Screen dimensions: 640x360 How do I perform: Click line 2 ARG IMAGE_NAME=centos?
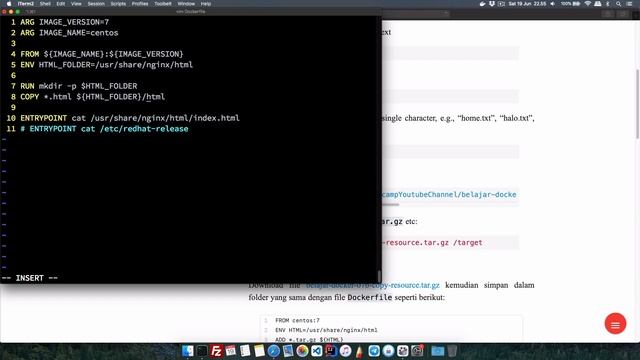tap(69, 33)
